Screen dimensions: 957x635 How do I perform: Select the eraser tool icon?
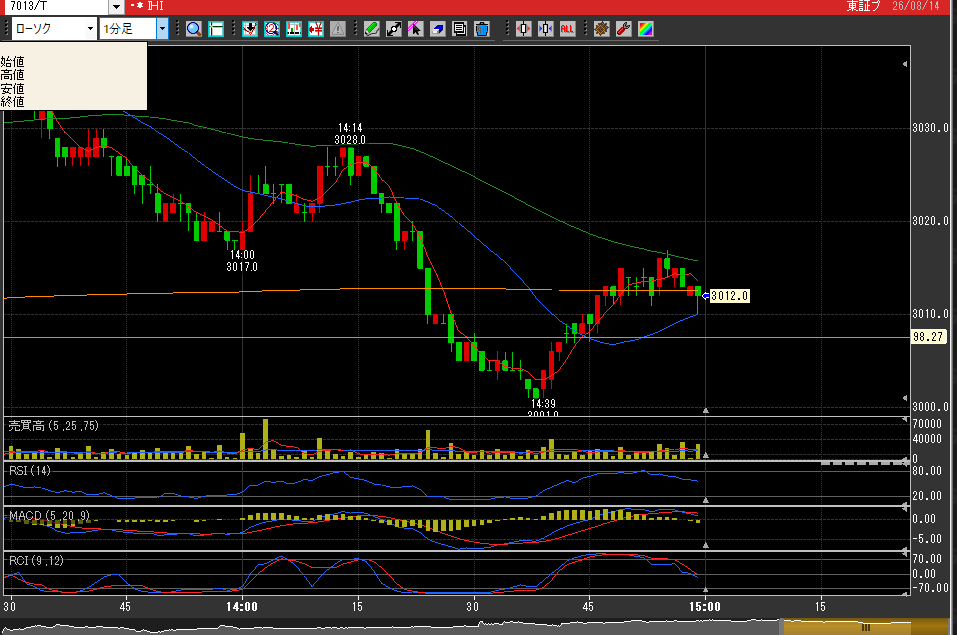pos(438,29)
